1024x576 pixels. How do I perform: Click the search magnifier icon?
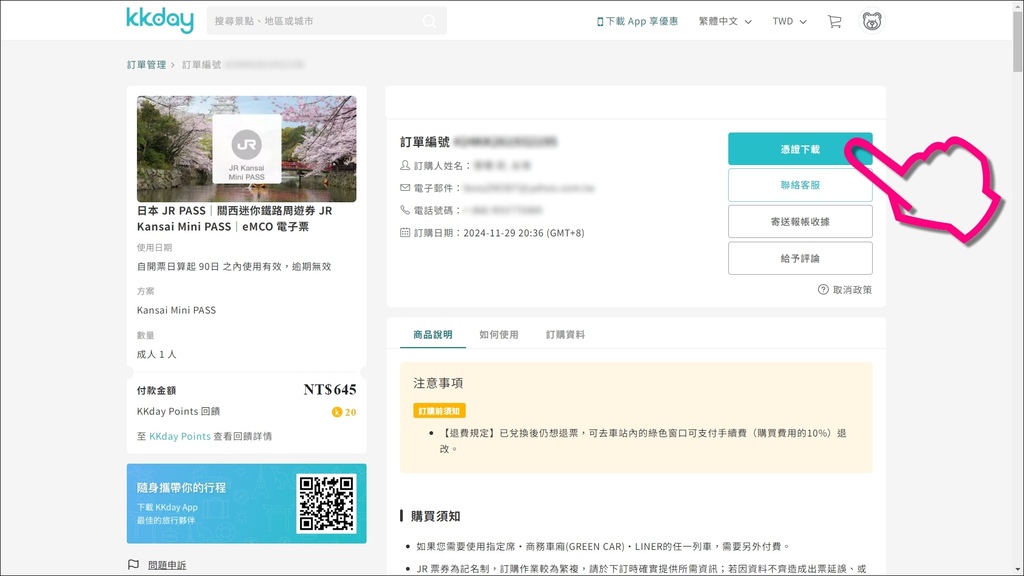(x=429, y=22)
